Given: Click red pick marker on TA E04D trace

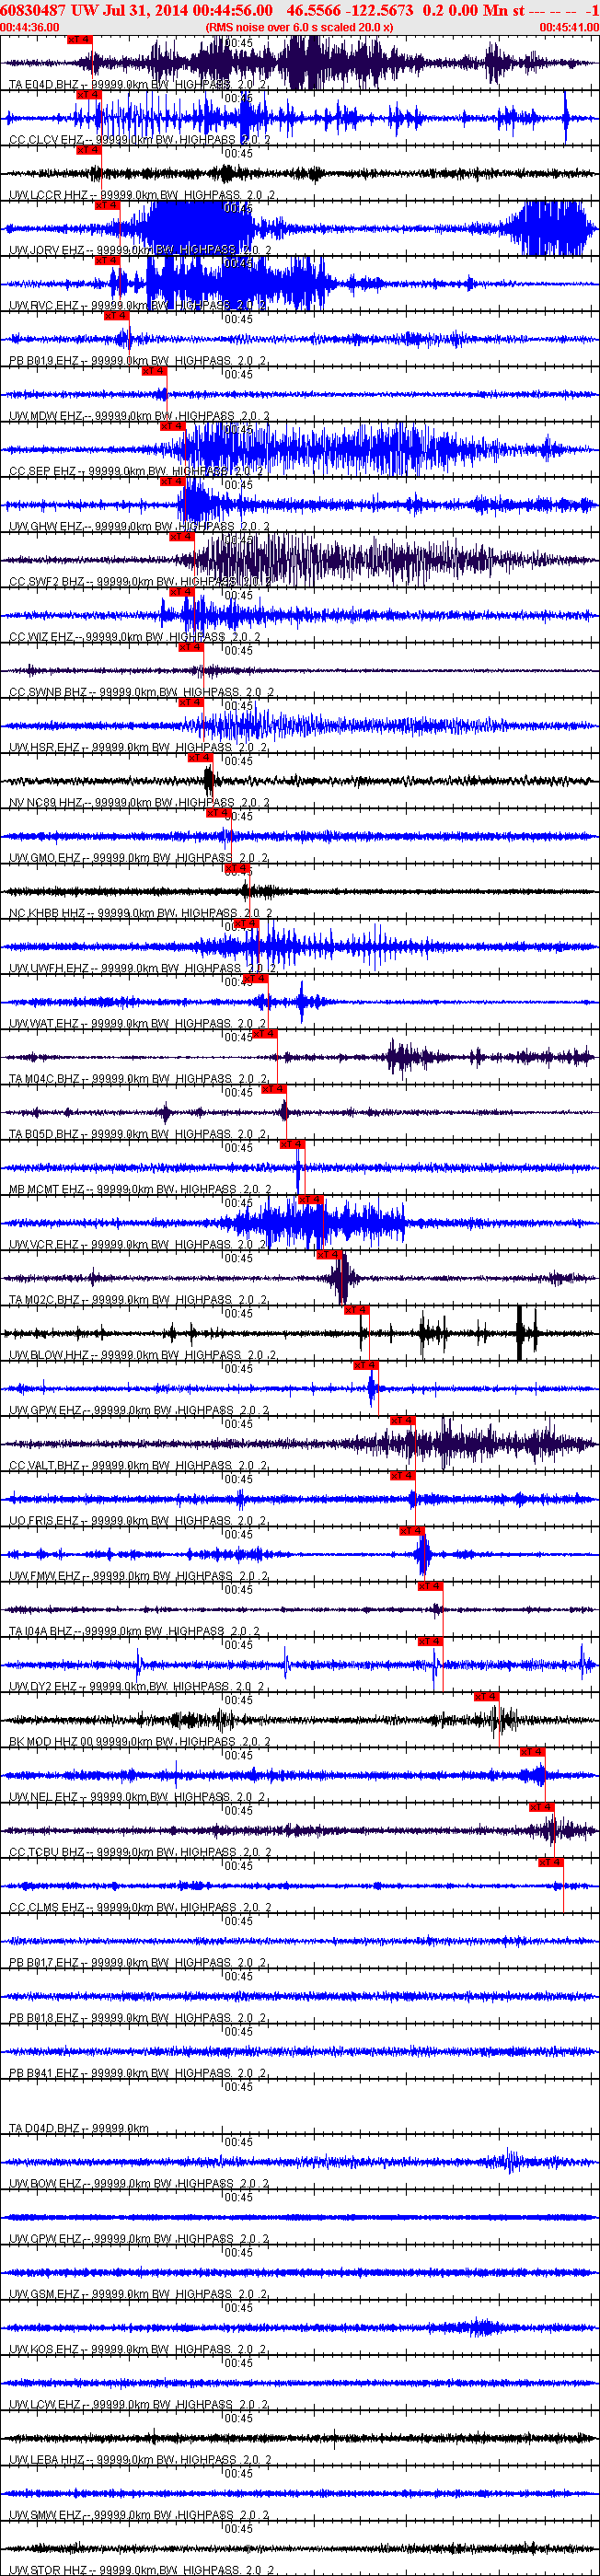Looking at the screenshot, I should 80,39.
